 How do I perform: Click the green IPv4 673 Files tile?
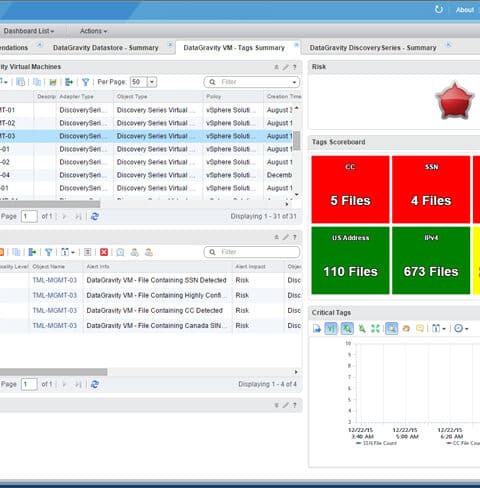[431, 260]
